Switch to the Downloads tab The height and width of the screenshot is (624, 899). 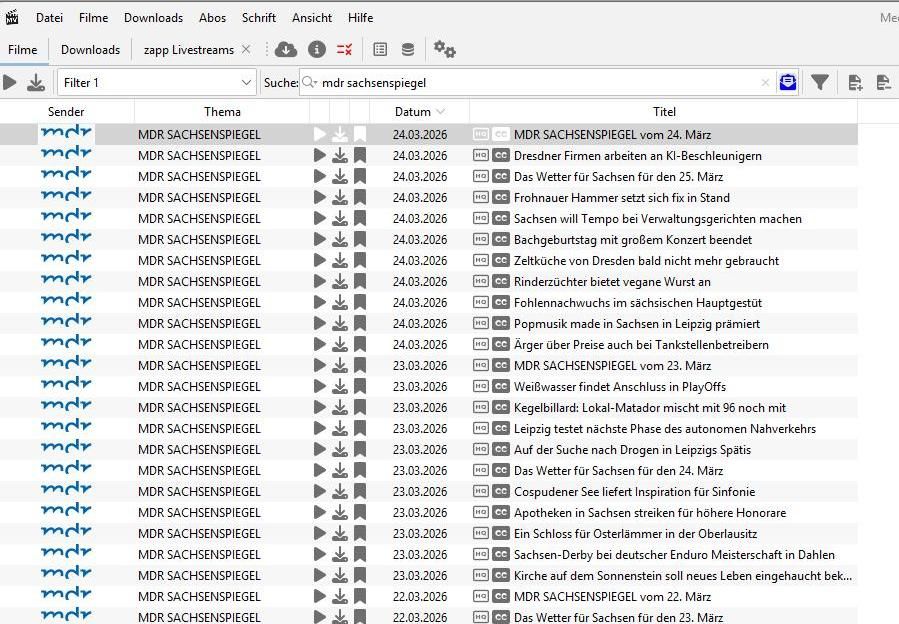[91, 50]
